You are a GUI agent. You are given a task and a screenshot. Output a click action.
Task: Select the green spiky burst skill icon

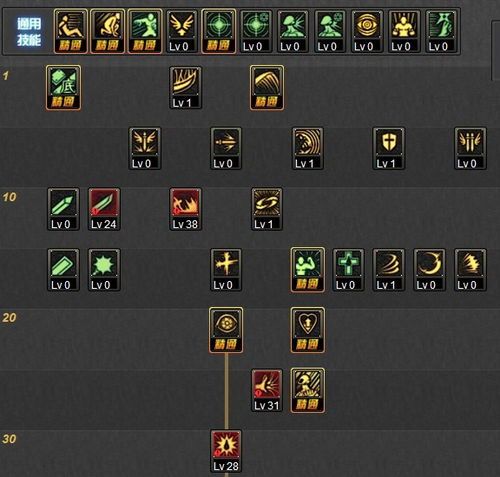(104, 270)
